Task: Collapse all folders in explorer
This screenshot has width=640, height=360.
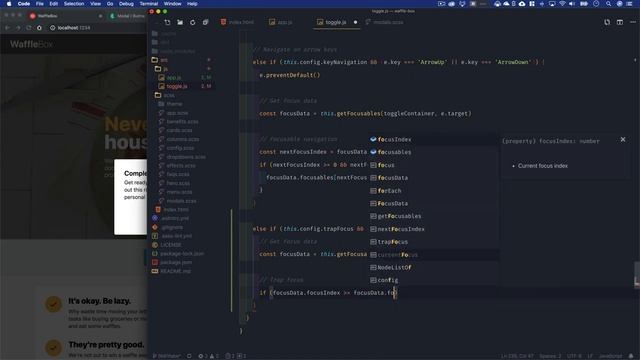Action: pyautogui.click(x=205, y=22)
